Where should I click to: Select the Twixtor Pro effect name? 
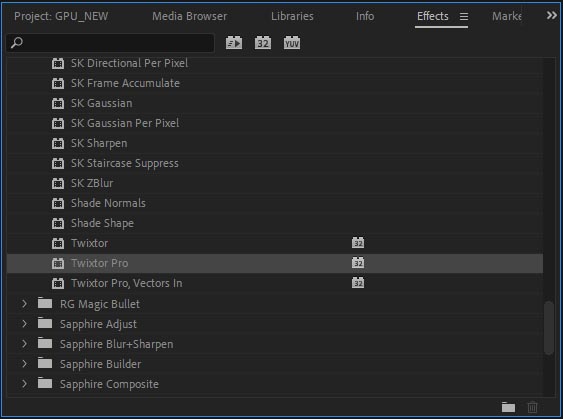99,263
